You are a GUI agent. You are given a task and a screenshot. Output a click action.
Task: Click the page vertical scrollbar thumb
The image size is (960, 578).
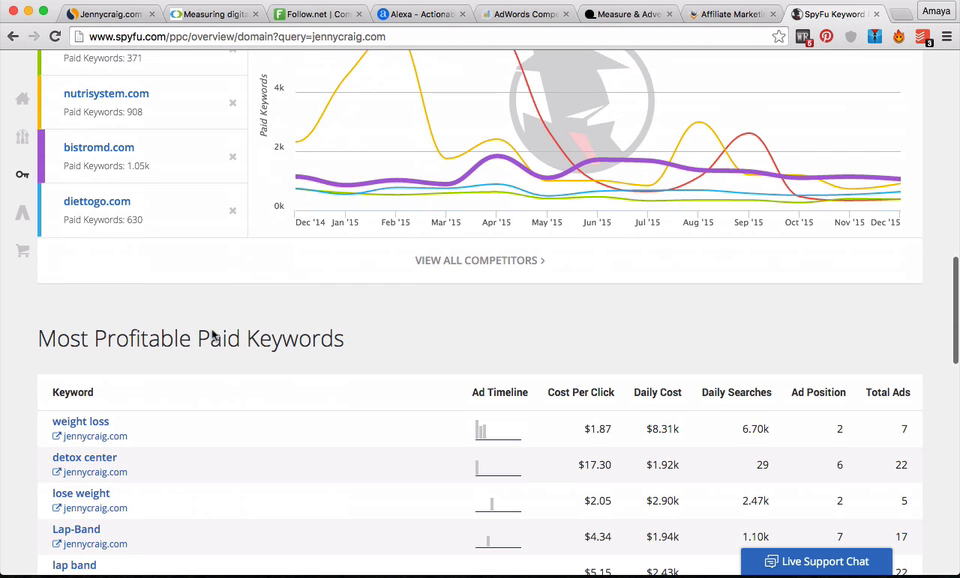pos(955,310)
